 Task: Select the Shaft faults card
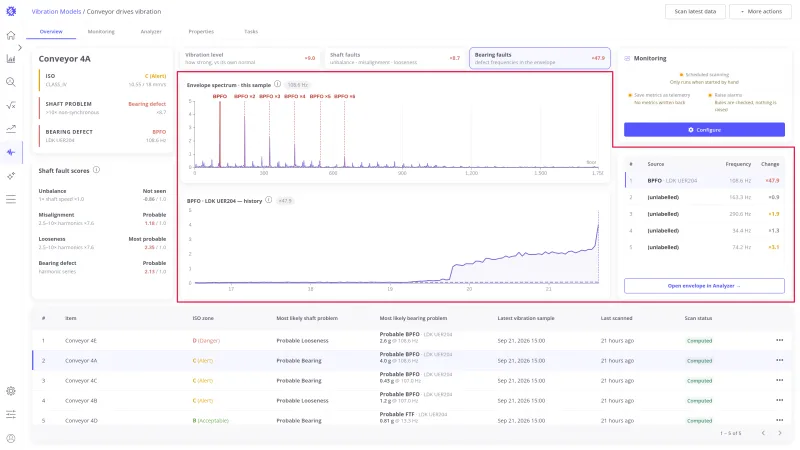tap(394, 58)
